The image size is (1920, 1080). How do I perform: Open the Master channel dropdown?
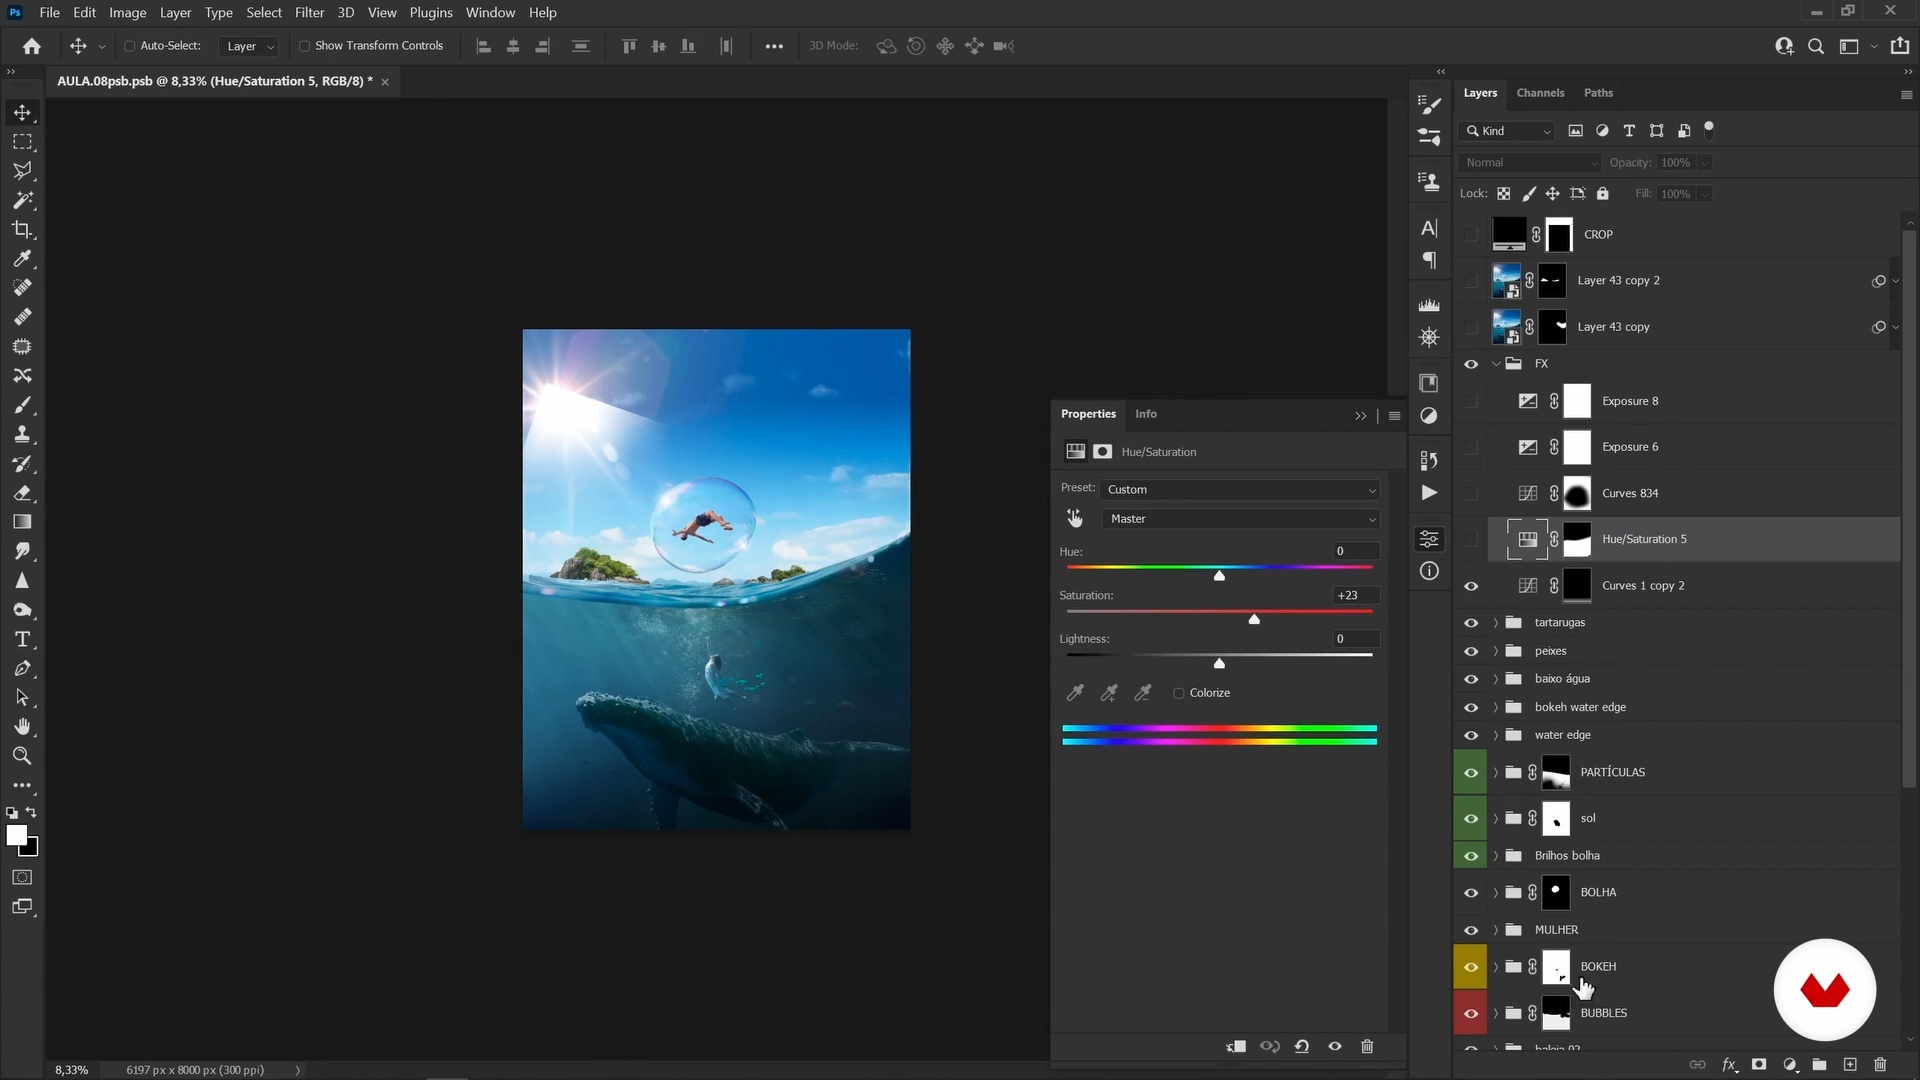(x=1240, y=519)
